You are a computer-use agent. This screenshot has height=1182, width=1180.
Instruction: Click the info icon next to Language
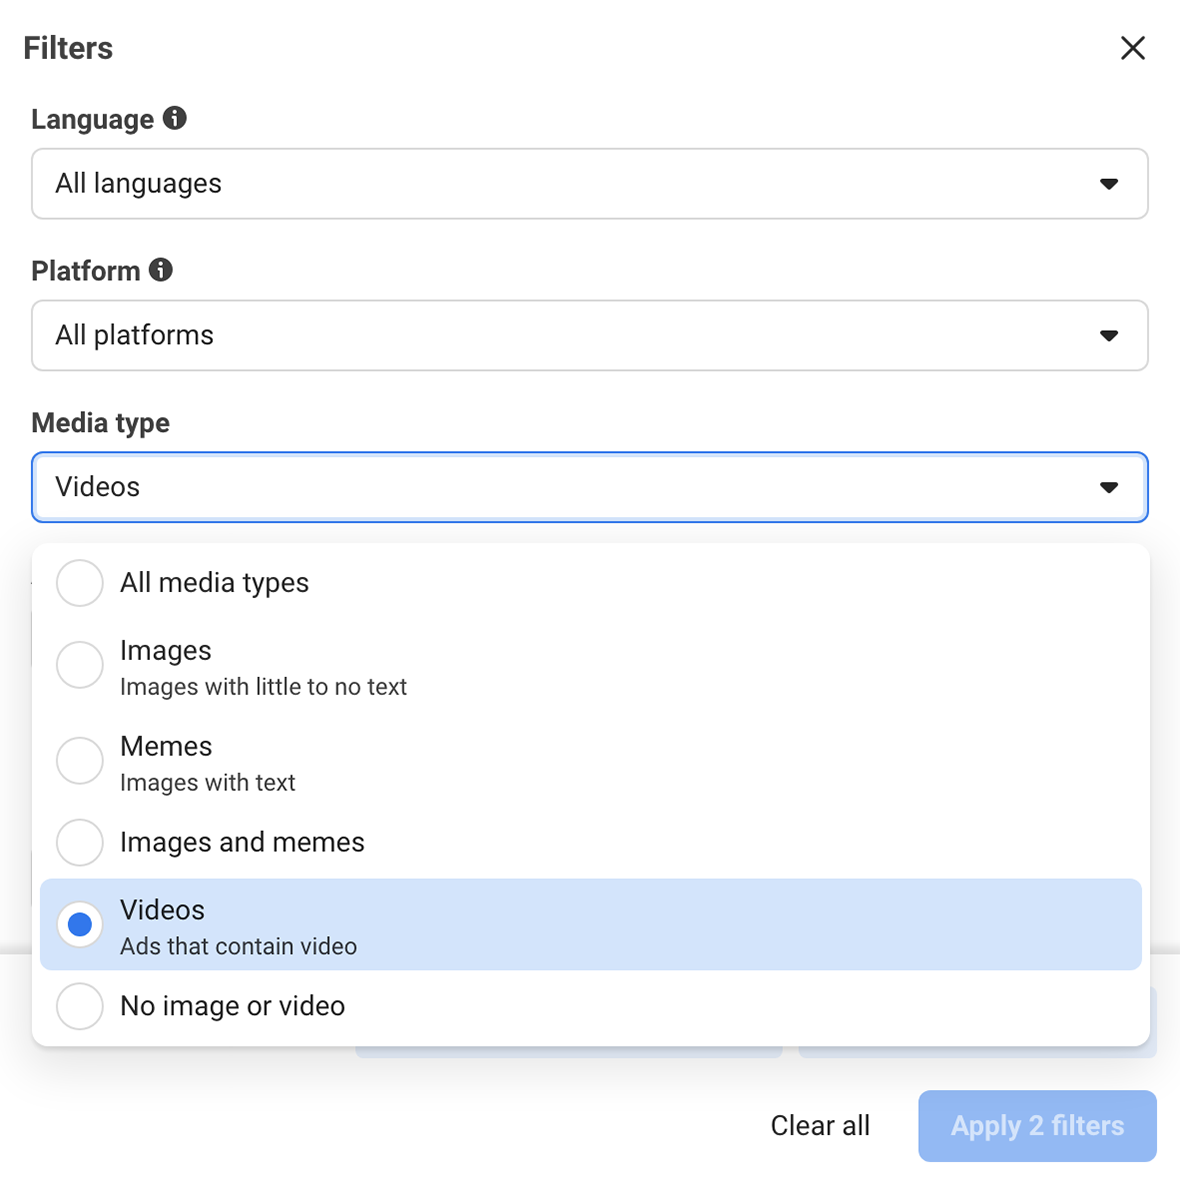175,118
